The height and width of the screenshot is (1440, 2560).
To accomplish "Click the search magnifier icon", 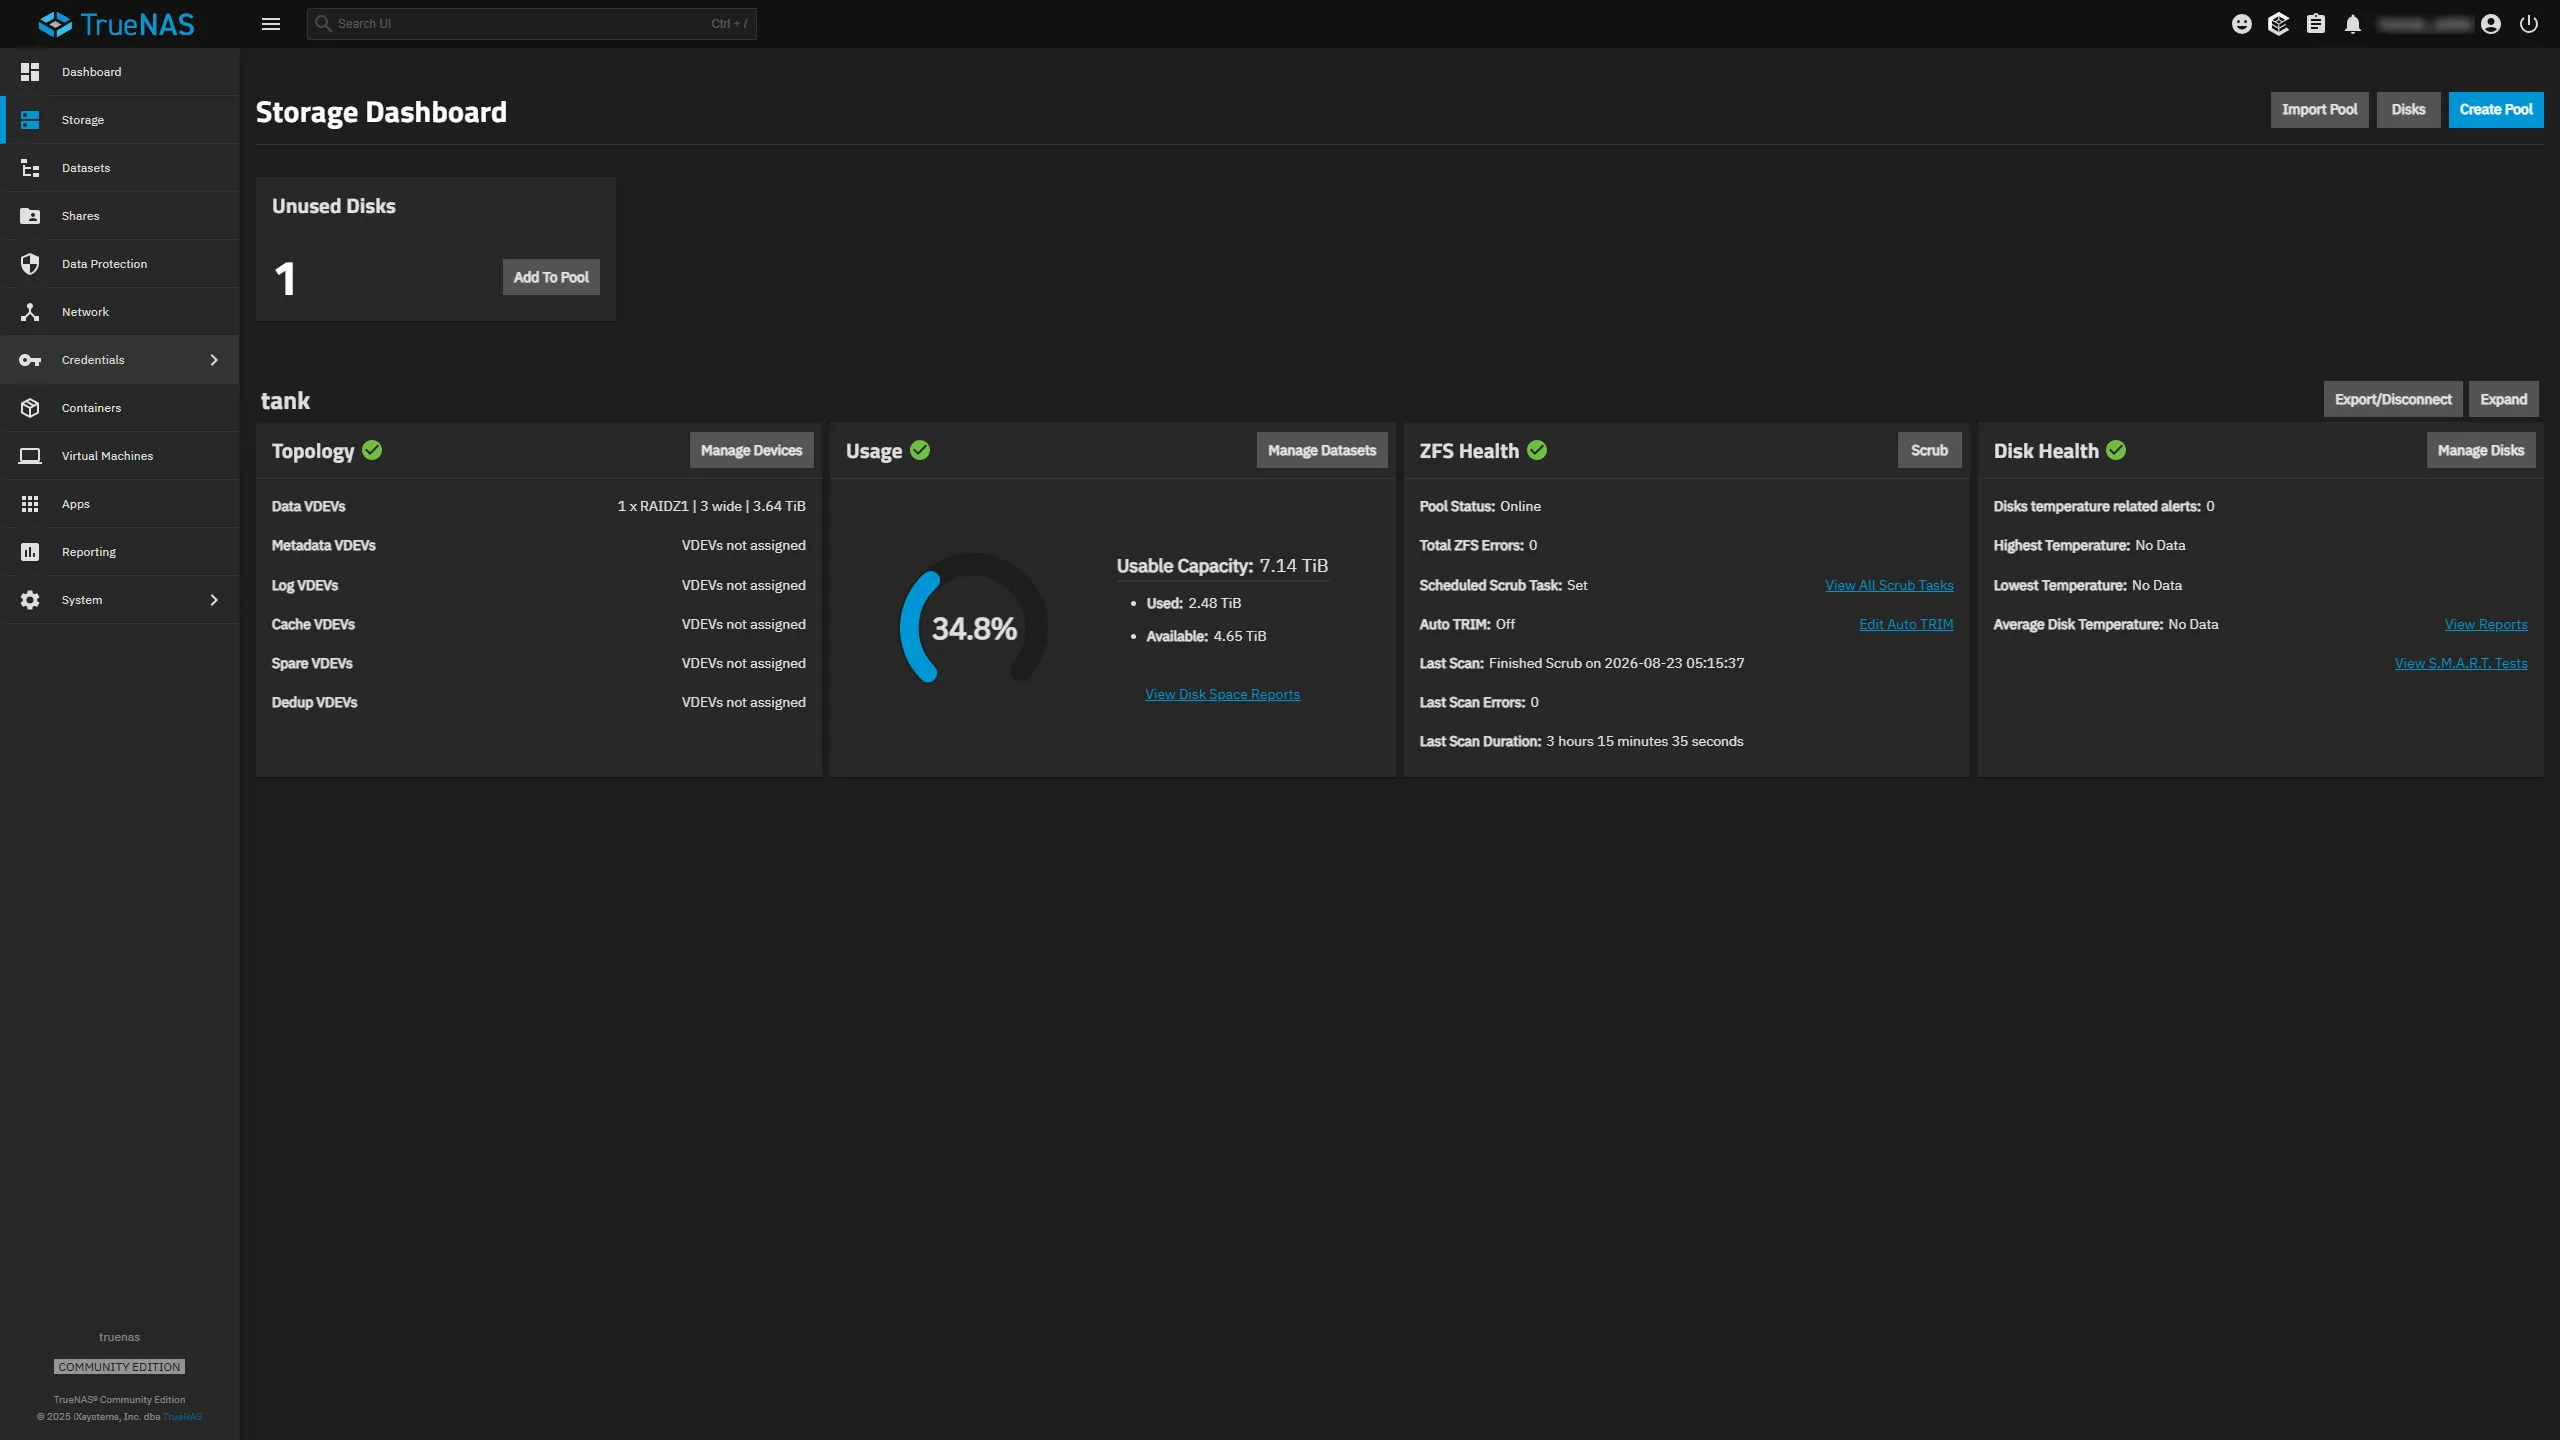I will 323,23.
